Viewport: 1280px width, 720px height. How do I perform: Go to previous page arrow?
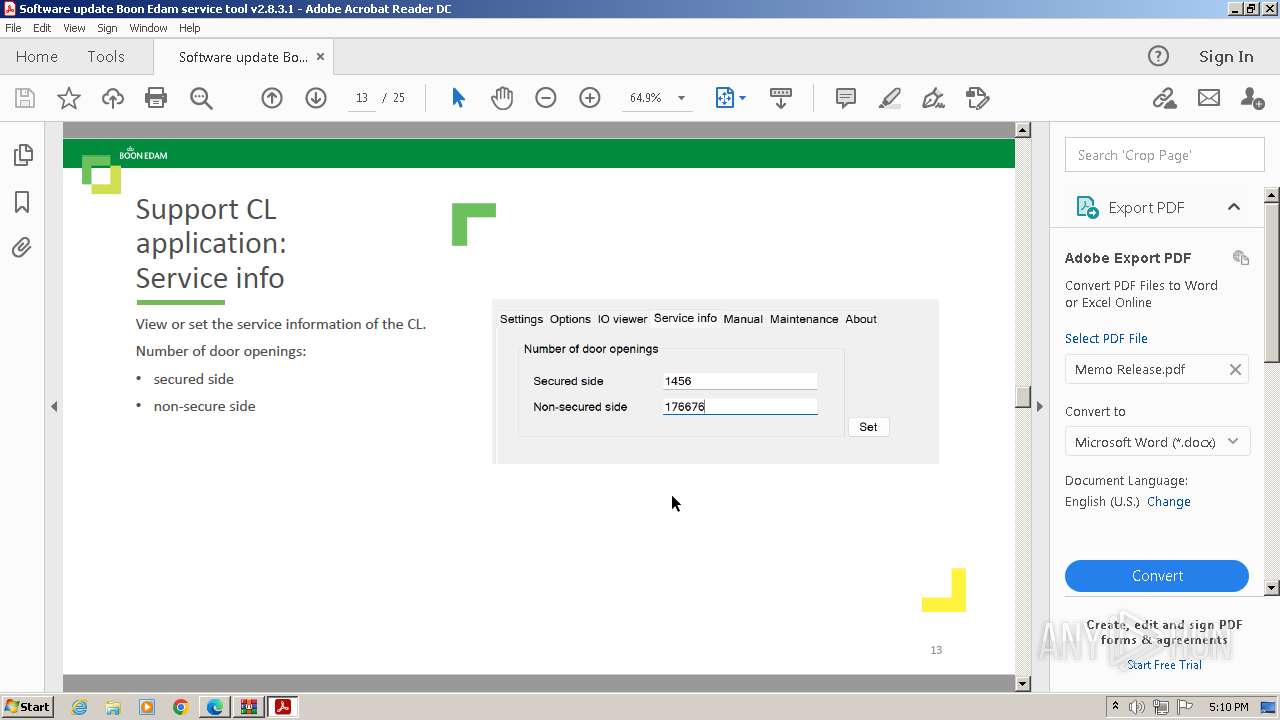tap(272, 98)
